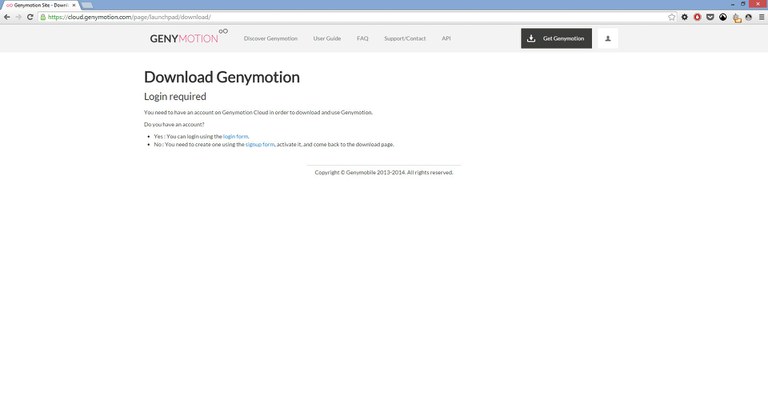The height and width of the screenshot is (416, 768).
Task: Open the Chrome hamburger menu
Action: click(761, 17)
